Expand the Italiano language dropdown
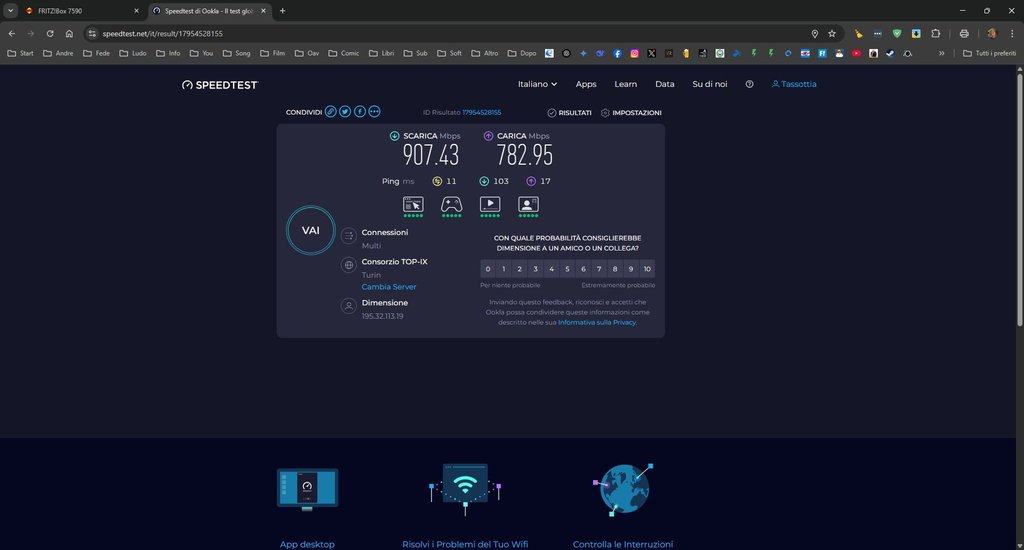 coord(537,84)
